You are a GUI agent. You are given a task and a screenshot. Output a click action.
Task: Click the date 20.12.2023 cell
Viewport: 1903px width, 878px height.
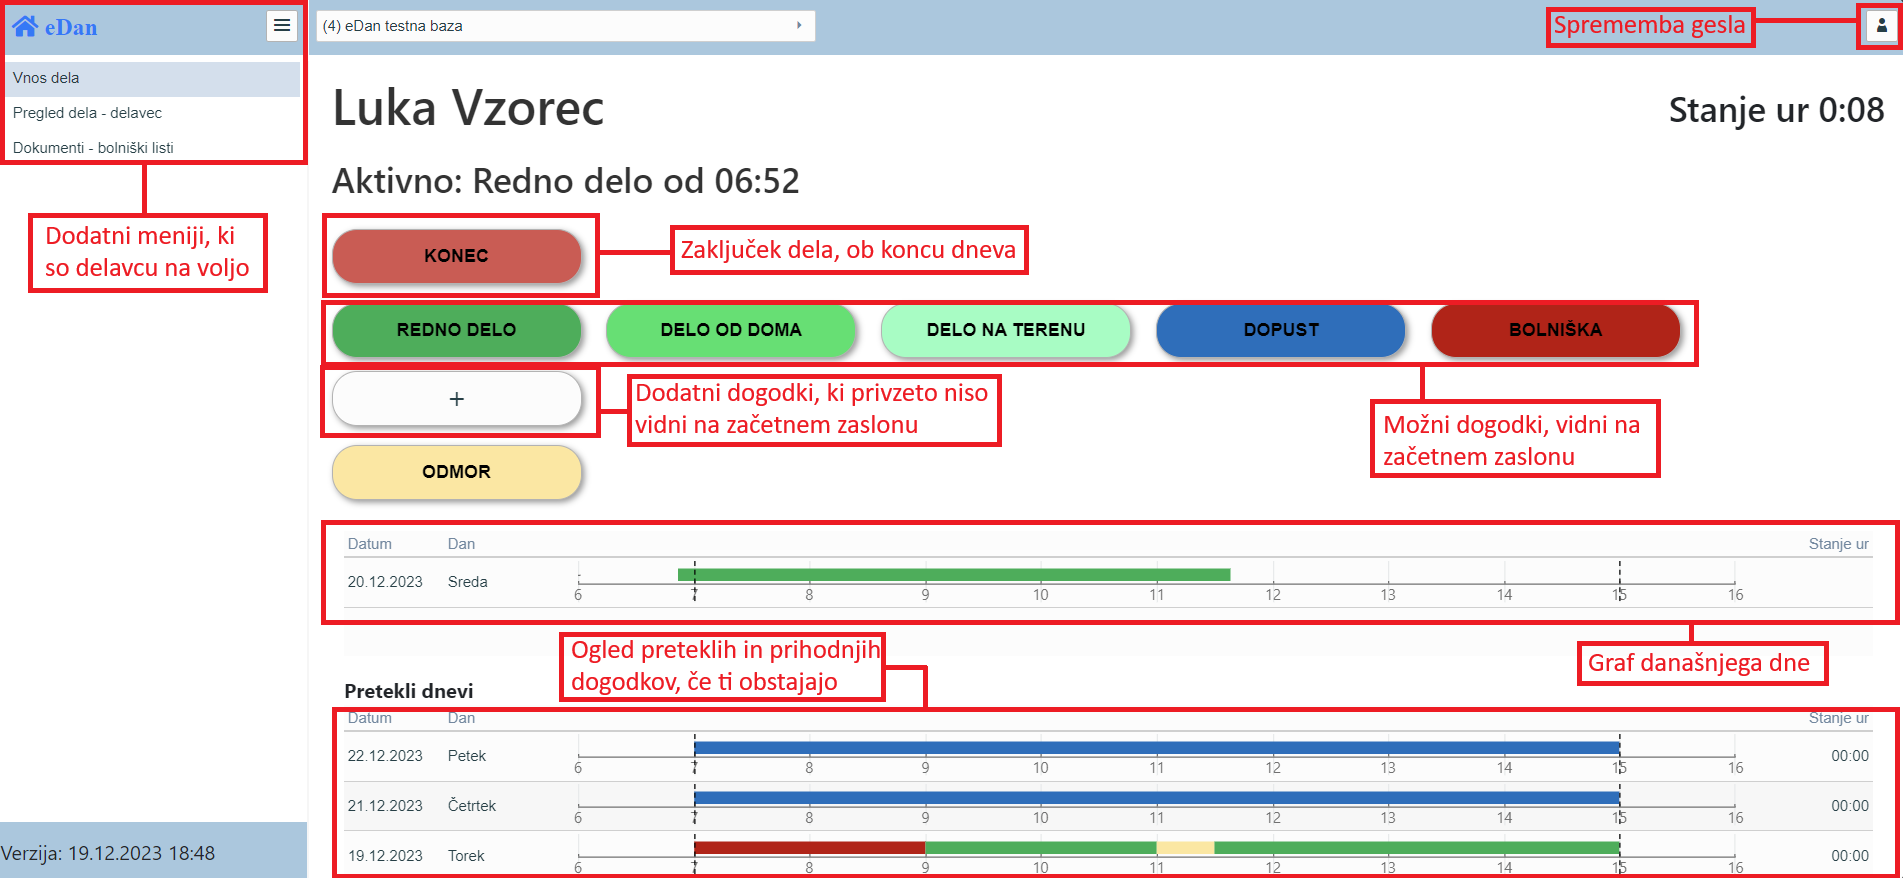(x=385, y=582)
